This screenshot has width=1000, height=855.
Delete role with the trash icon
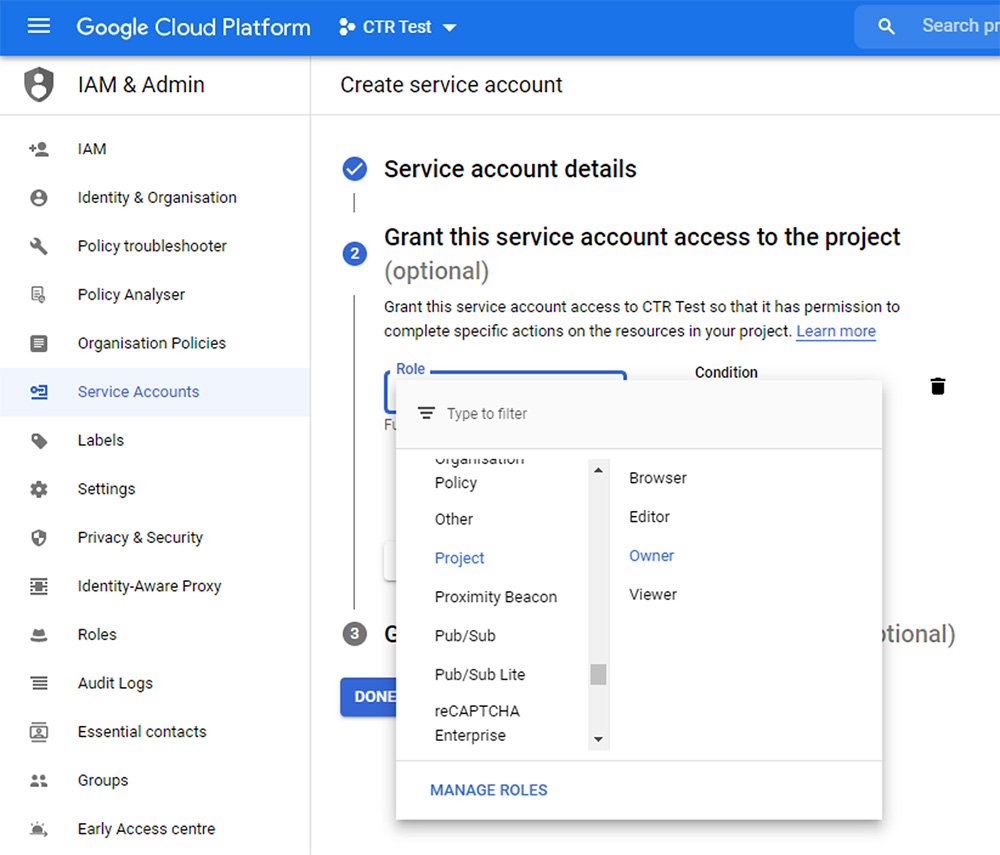(x=937, y=386)
